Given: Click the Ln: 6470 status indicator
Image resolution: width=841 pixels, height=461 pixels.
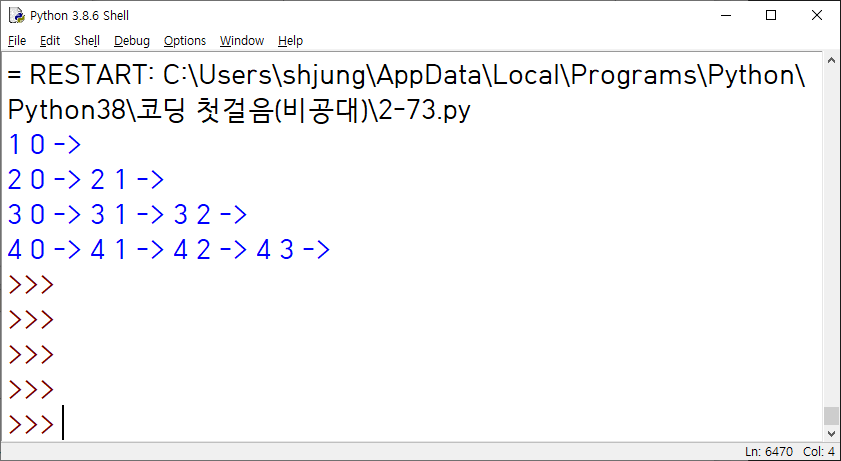Looking at the screenshot, I should (x=769, y=452).
